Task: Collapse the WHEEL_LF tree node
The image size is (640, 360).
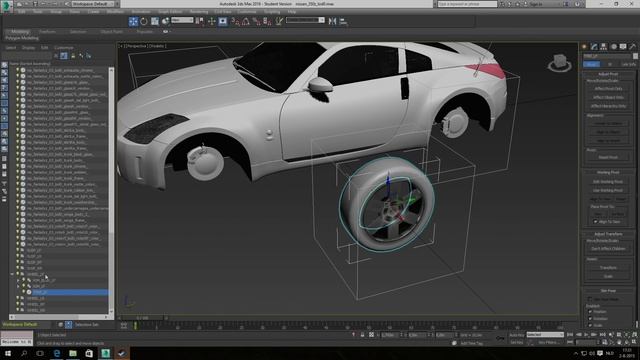Action: coord(12,274)
